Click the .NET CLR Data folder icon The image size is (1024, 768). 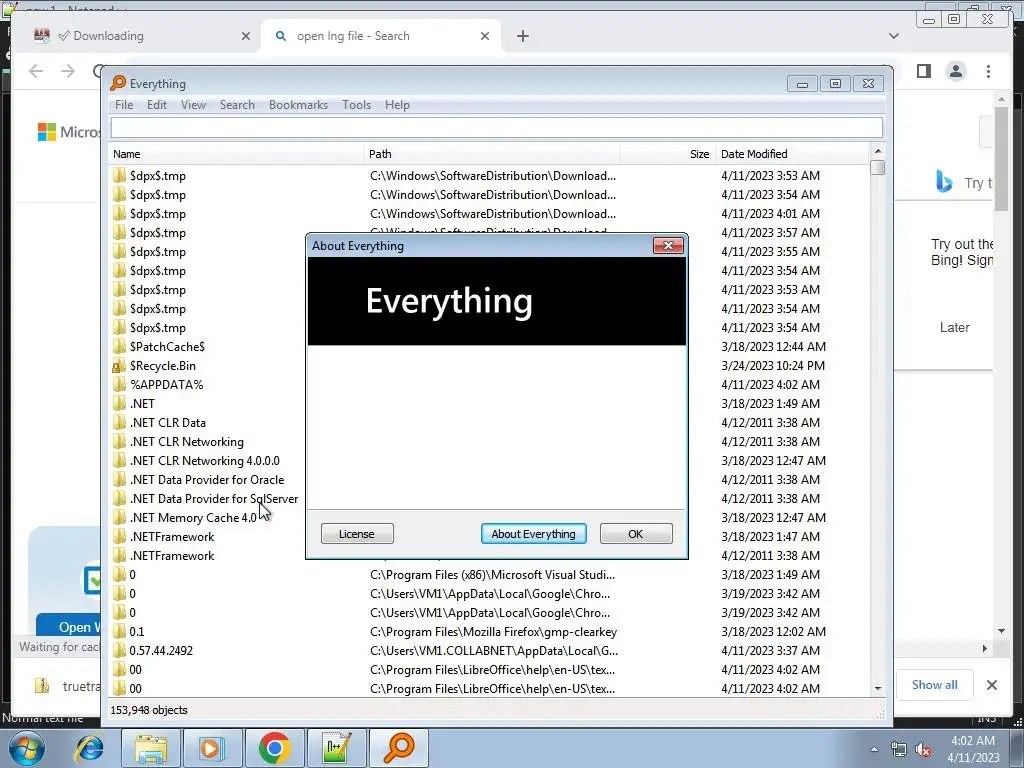119,423
